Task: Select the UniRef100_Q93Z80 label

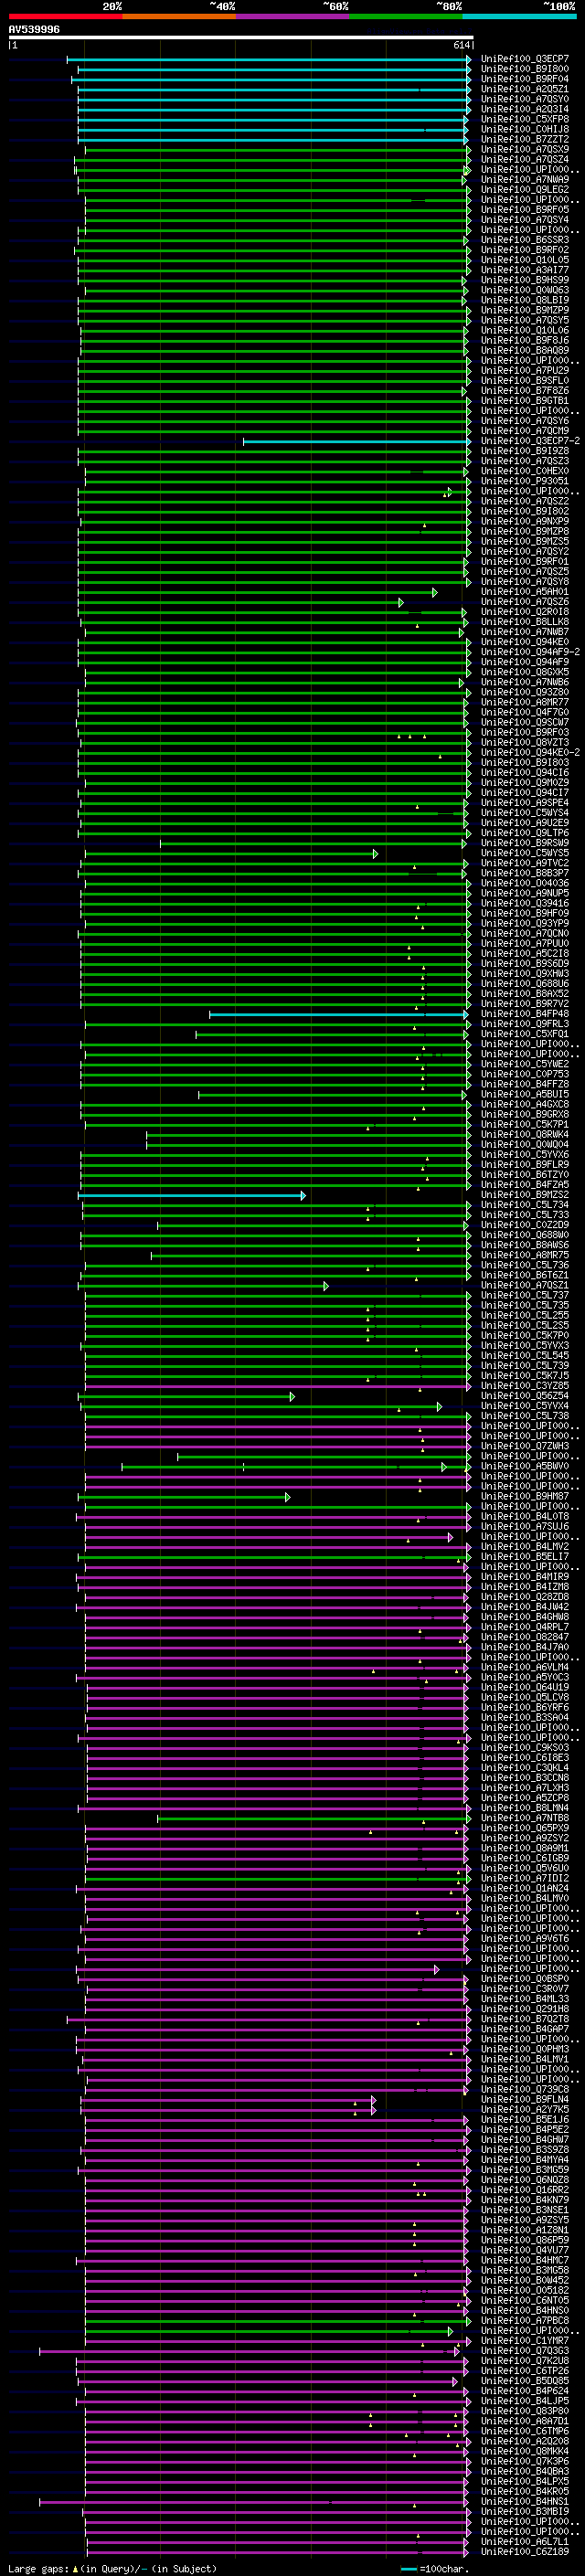Action: pos(525,692)
